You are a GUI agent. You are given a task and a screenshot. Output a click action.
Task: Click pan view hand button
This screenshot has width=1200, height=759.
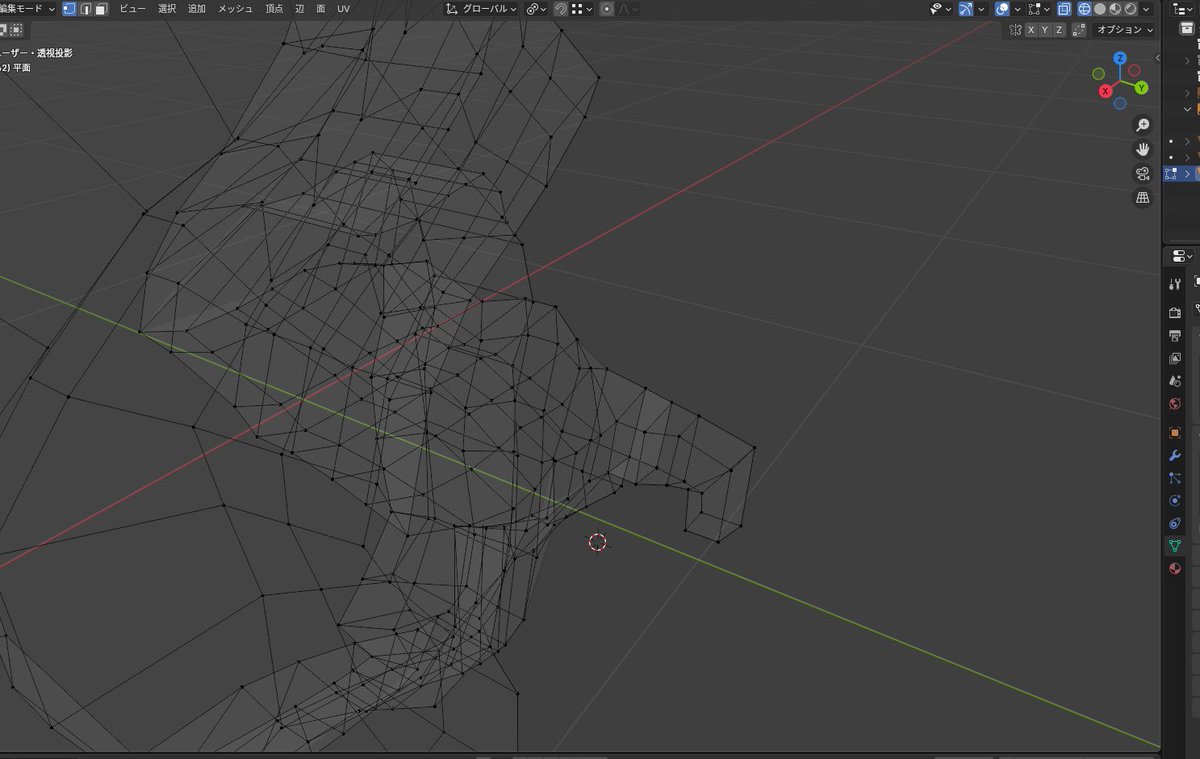[x=1142, y=149]
